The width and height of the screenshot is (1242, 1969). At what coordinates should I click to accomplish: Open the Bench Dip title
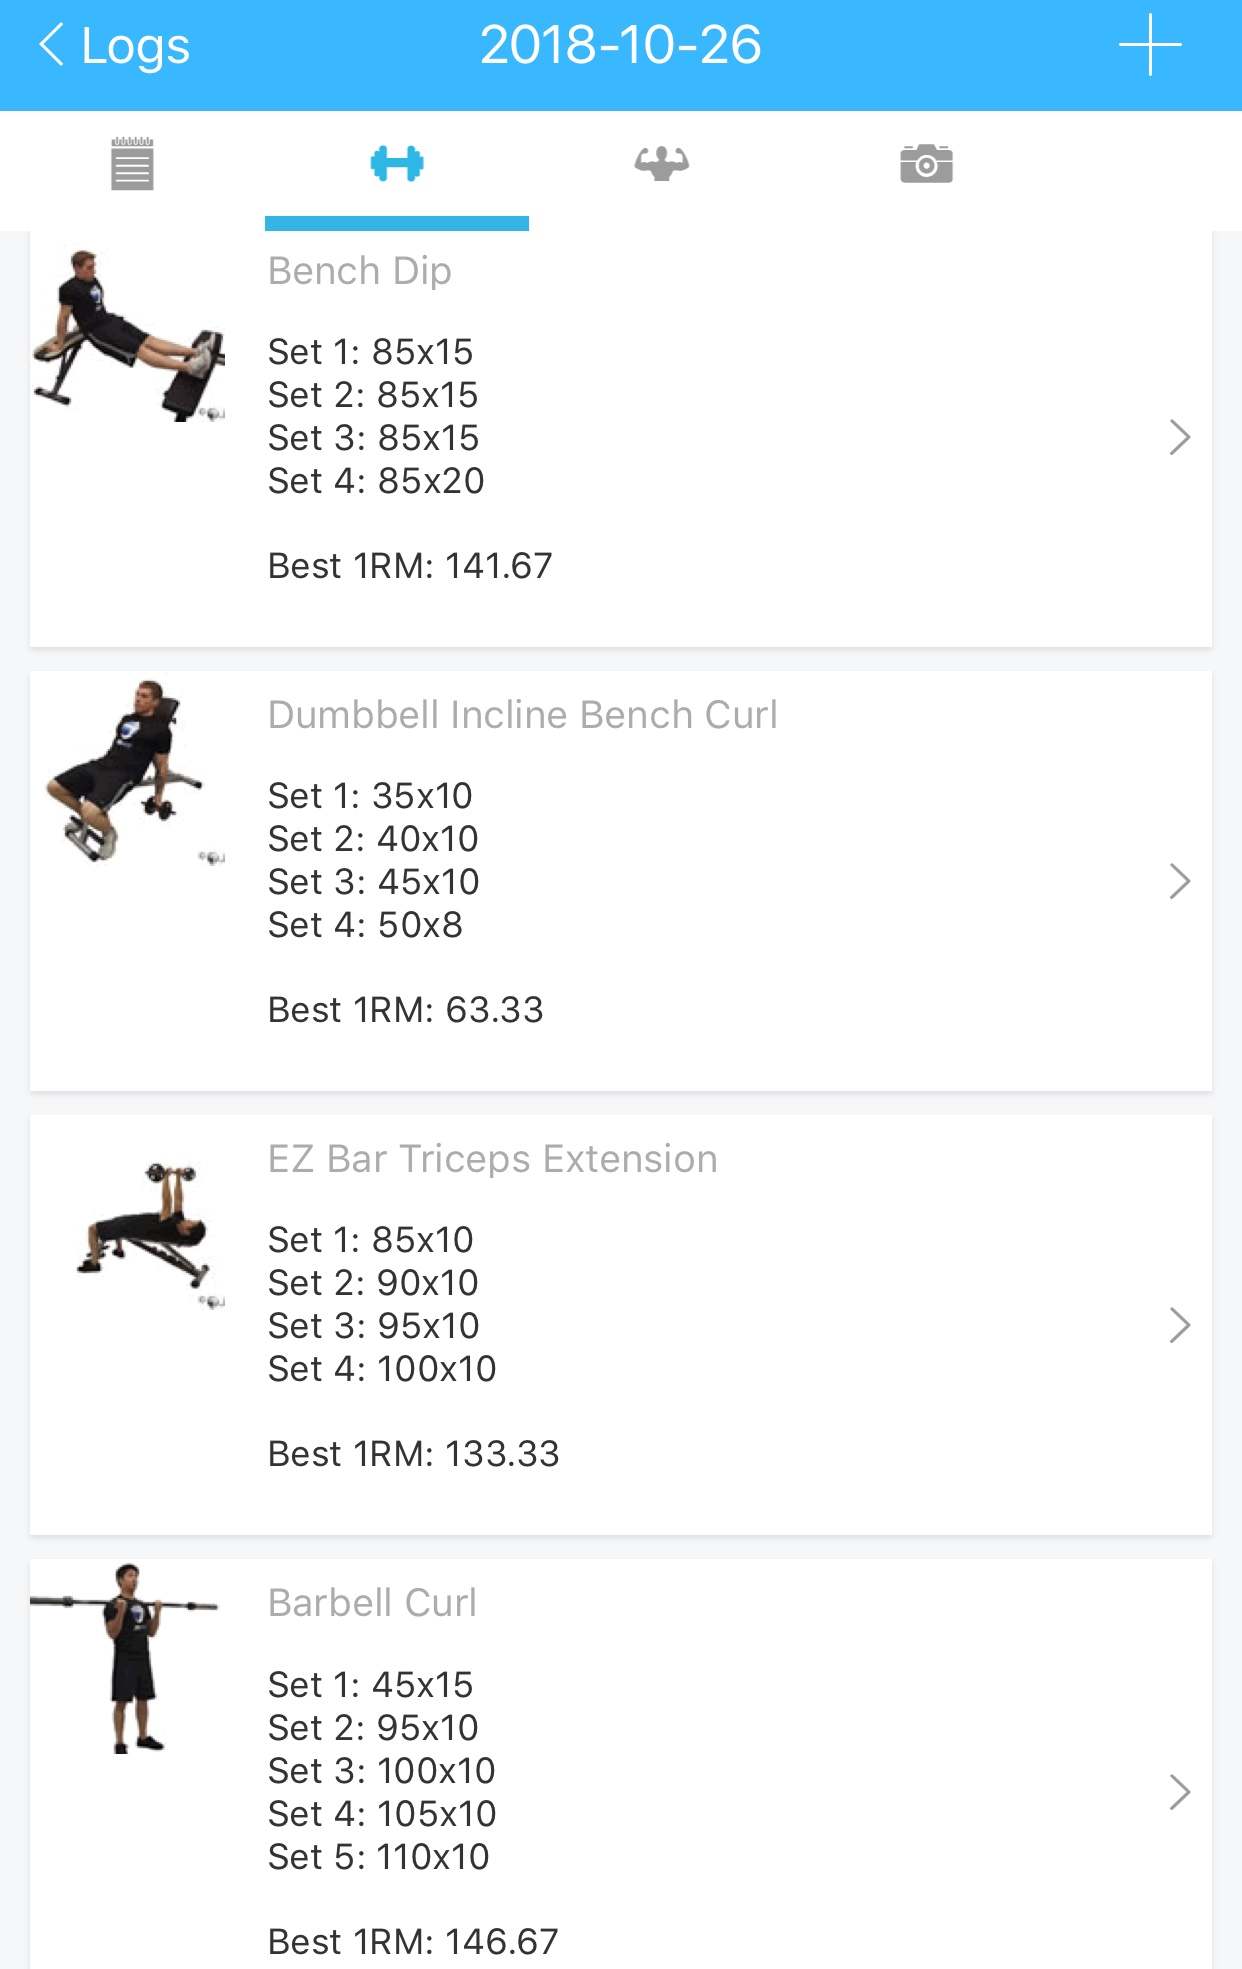(360, 271)
